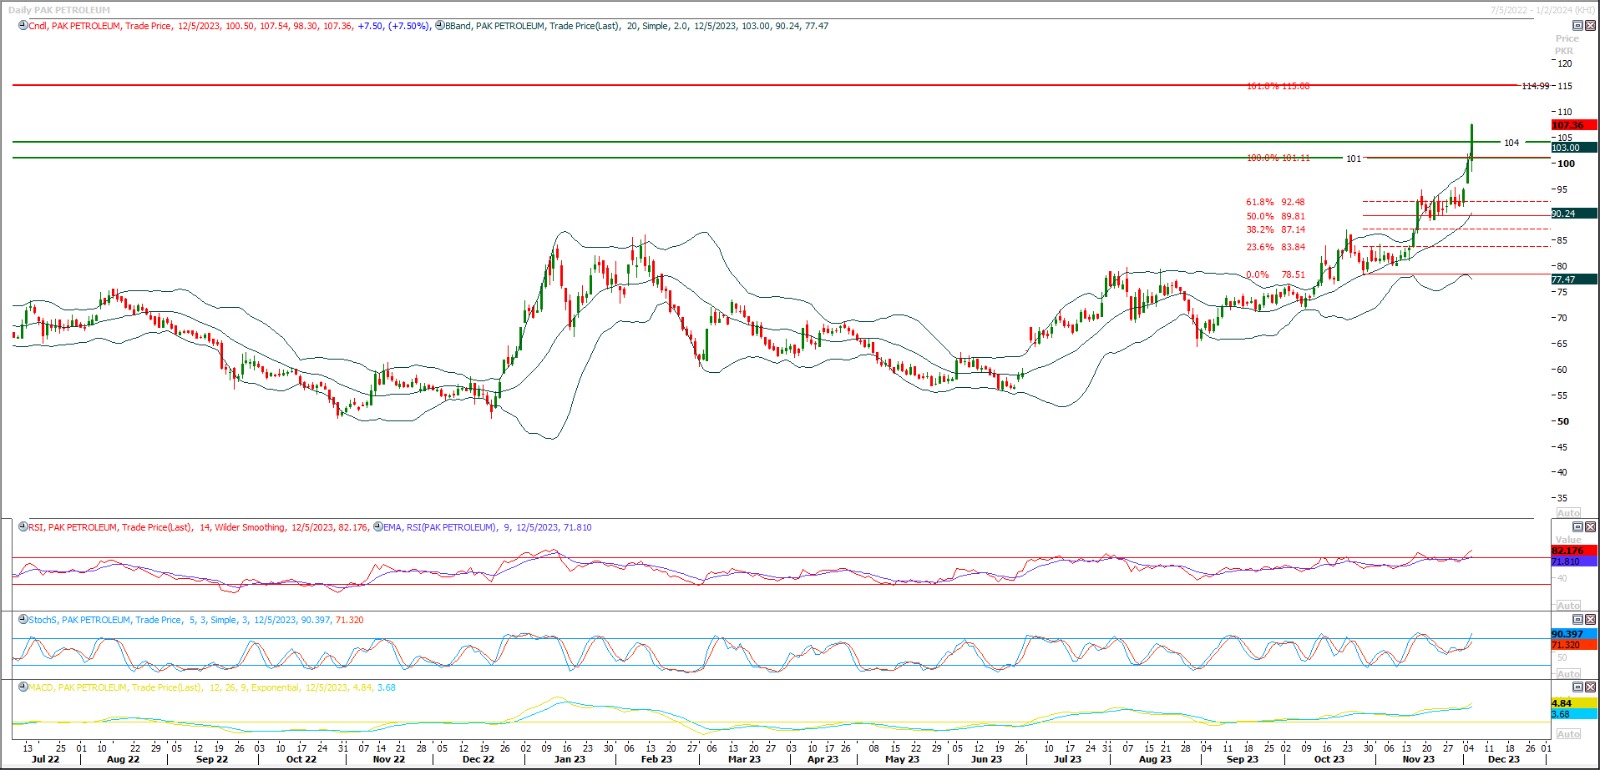Screen dimensions: 1600x770
Task: Close the main price chart panel
Action: tap(1591, 26)
